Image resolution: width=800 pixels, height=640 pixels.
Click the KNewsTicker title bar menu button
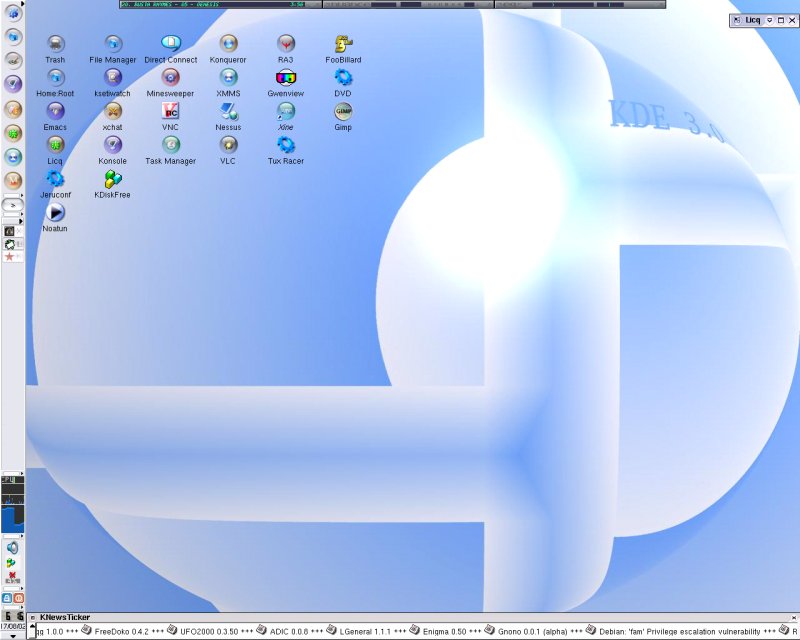(x=33, y=617)
